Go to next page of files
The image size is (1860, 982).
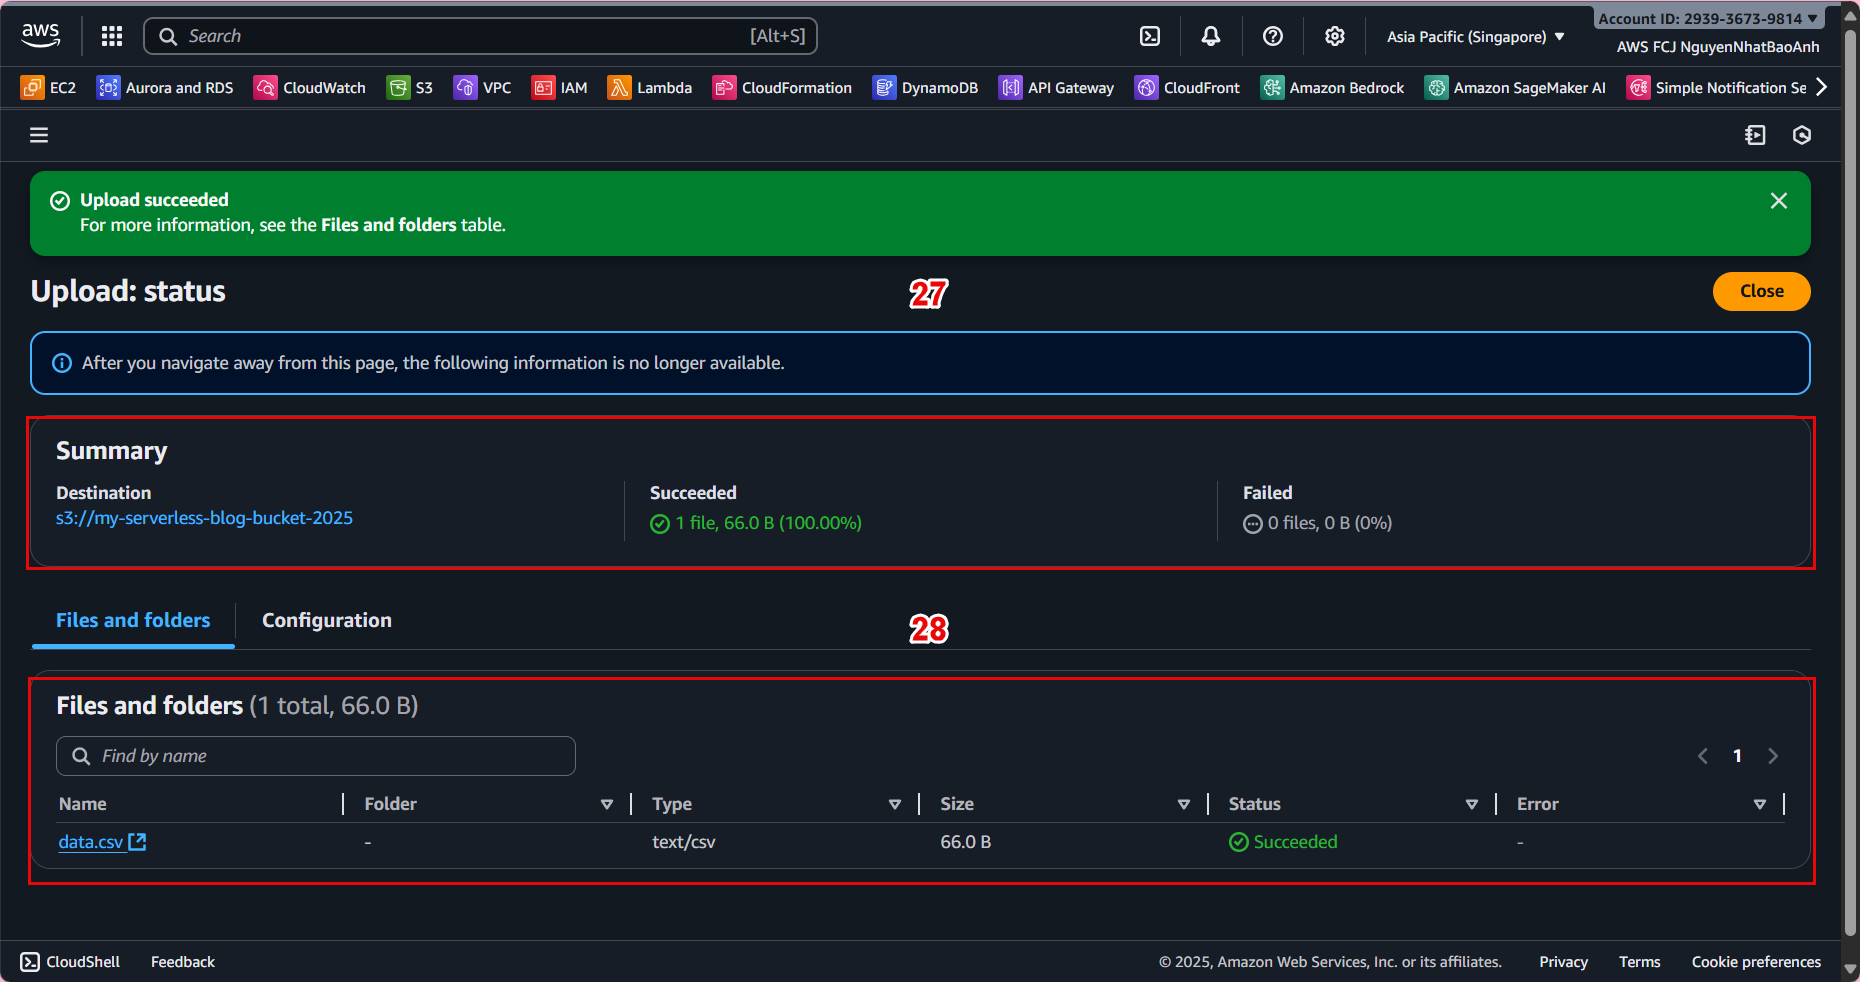click(1773, 756)
